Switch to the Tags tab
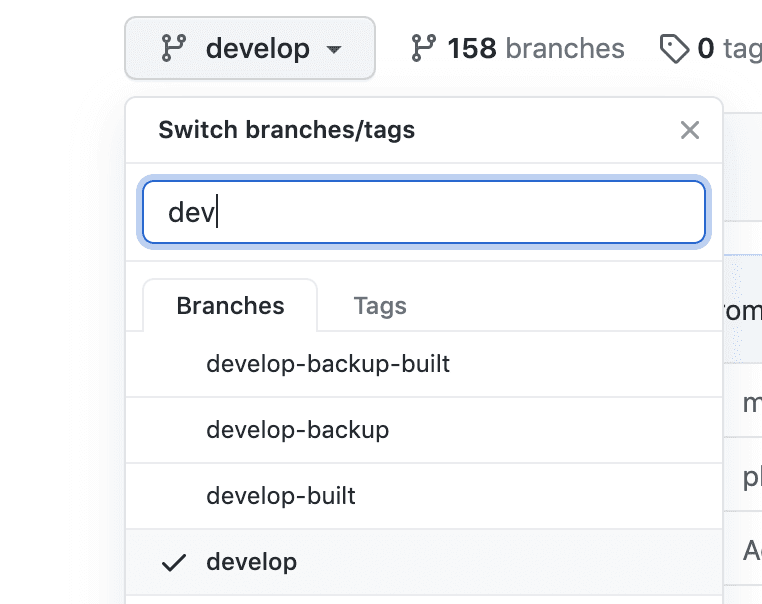The image size is (762, 604). [380, 306]
